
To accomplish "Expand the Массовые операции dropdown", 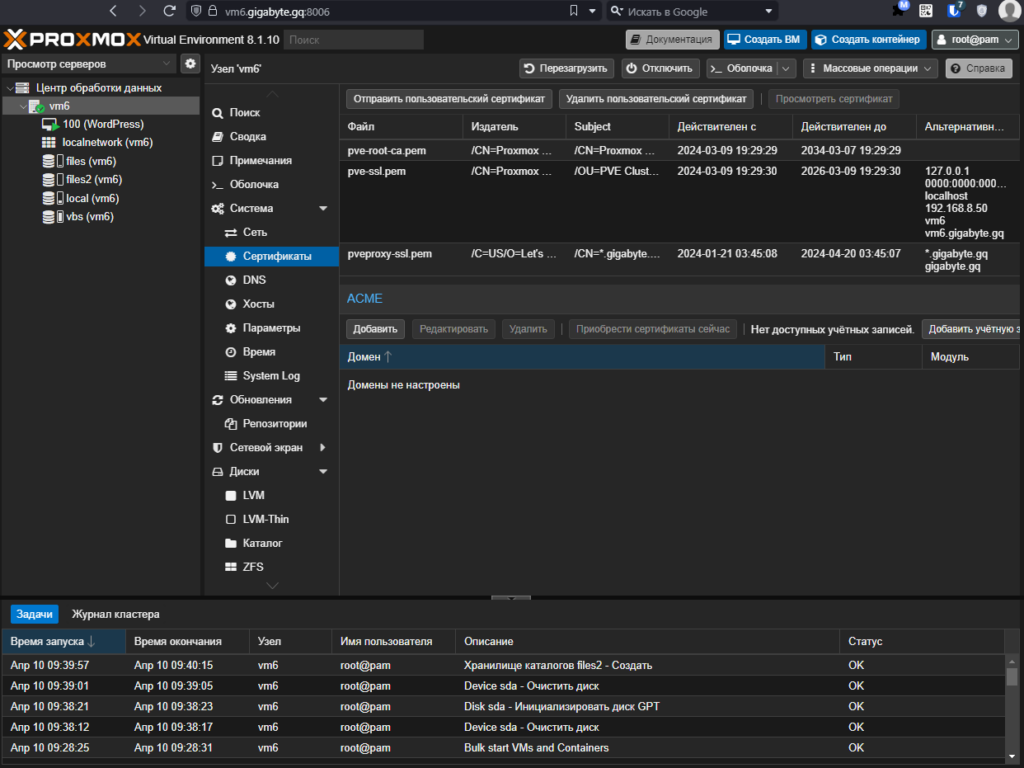I will coord(870,69).
